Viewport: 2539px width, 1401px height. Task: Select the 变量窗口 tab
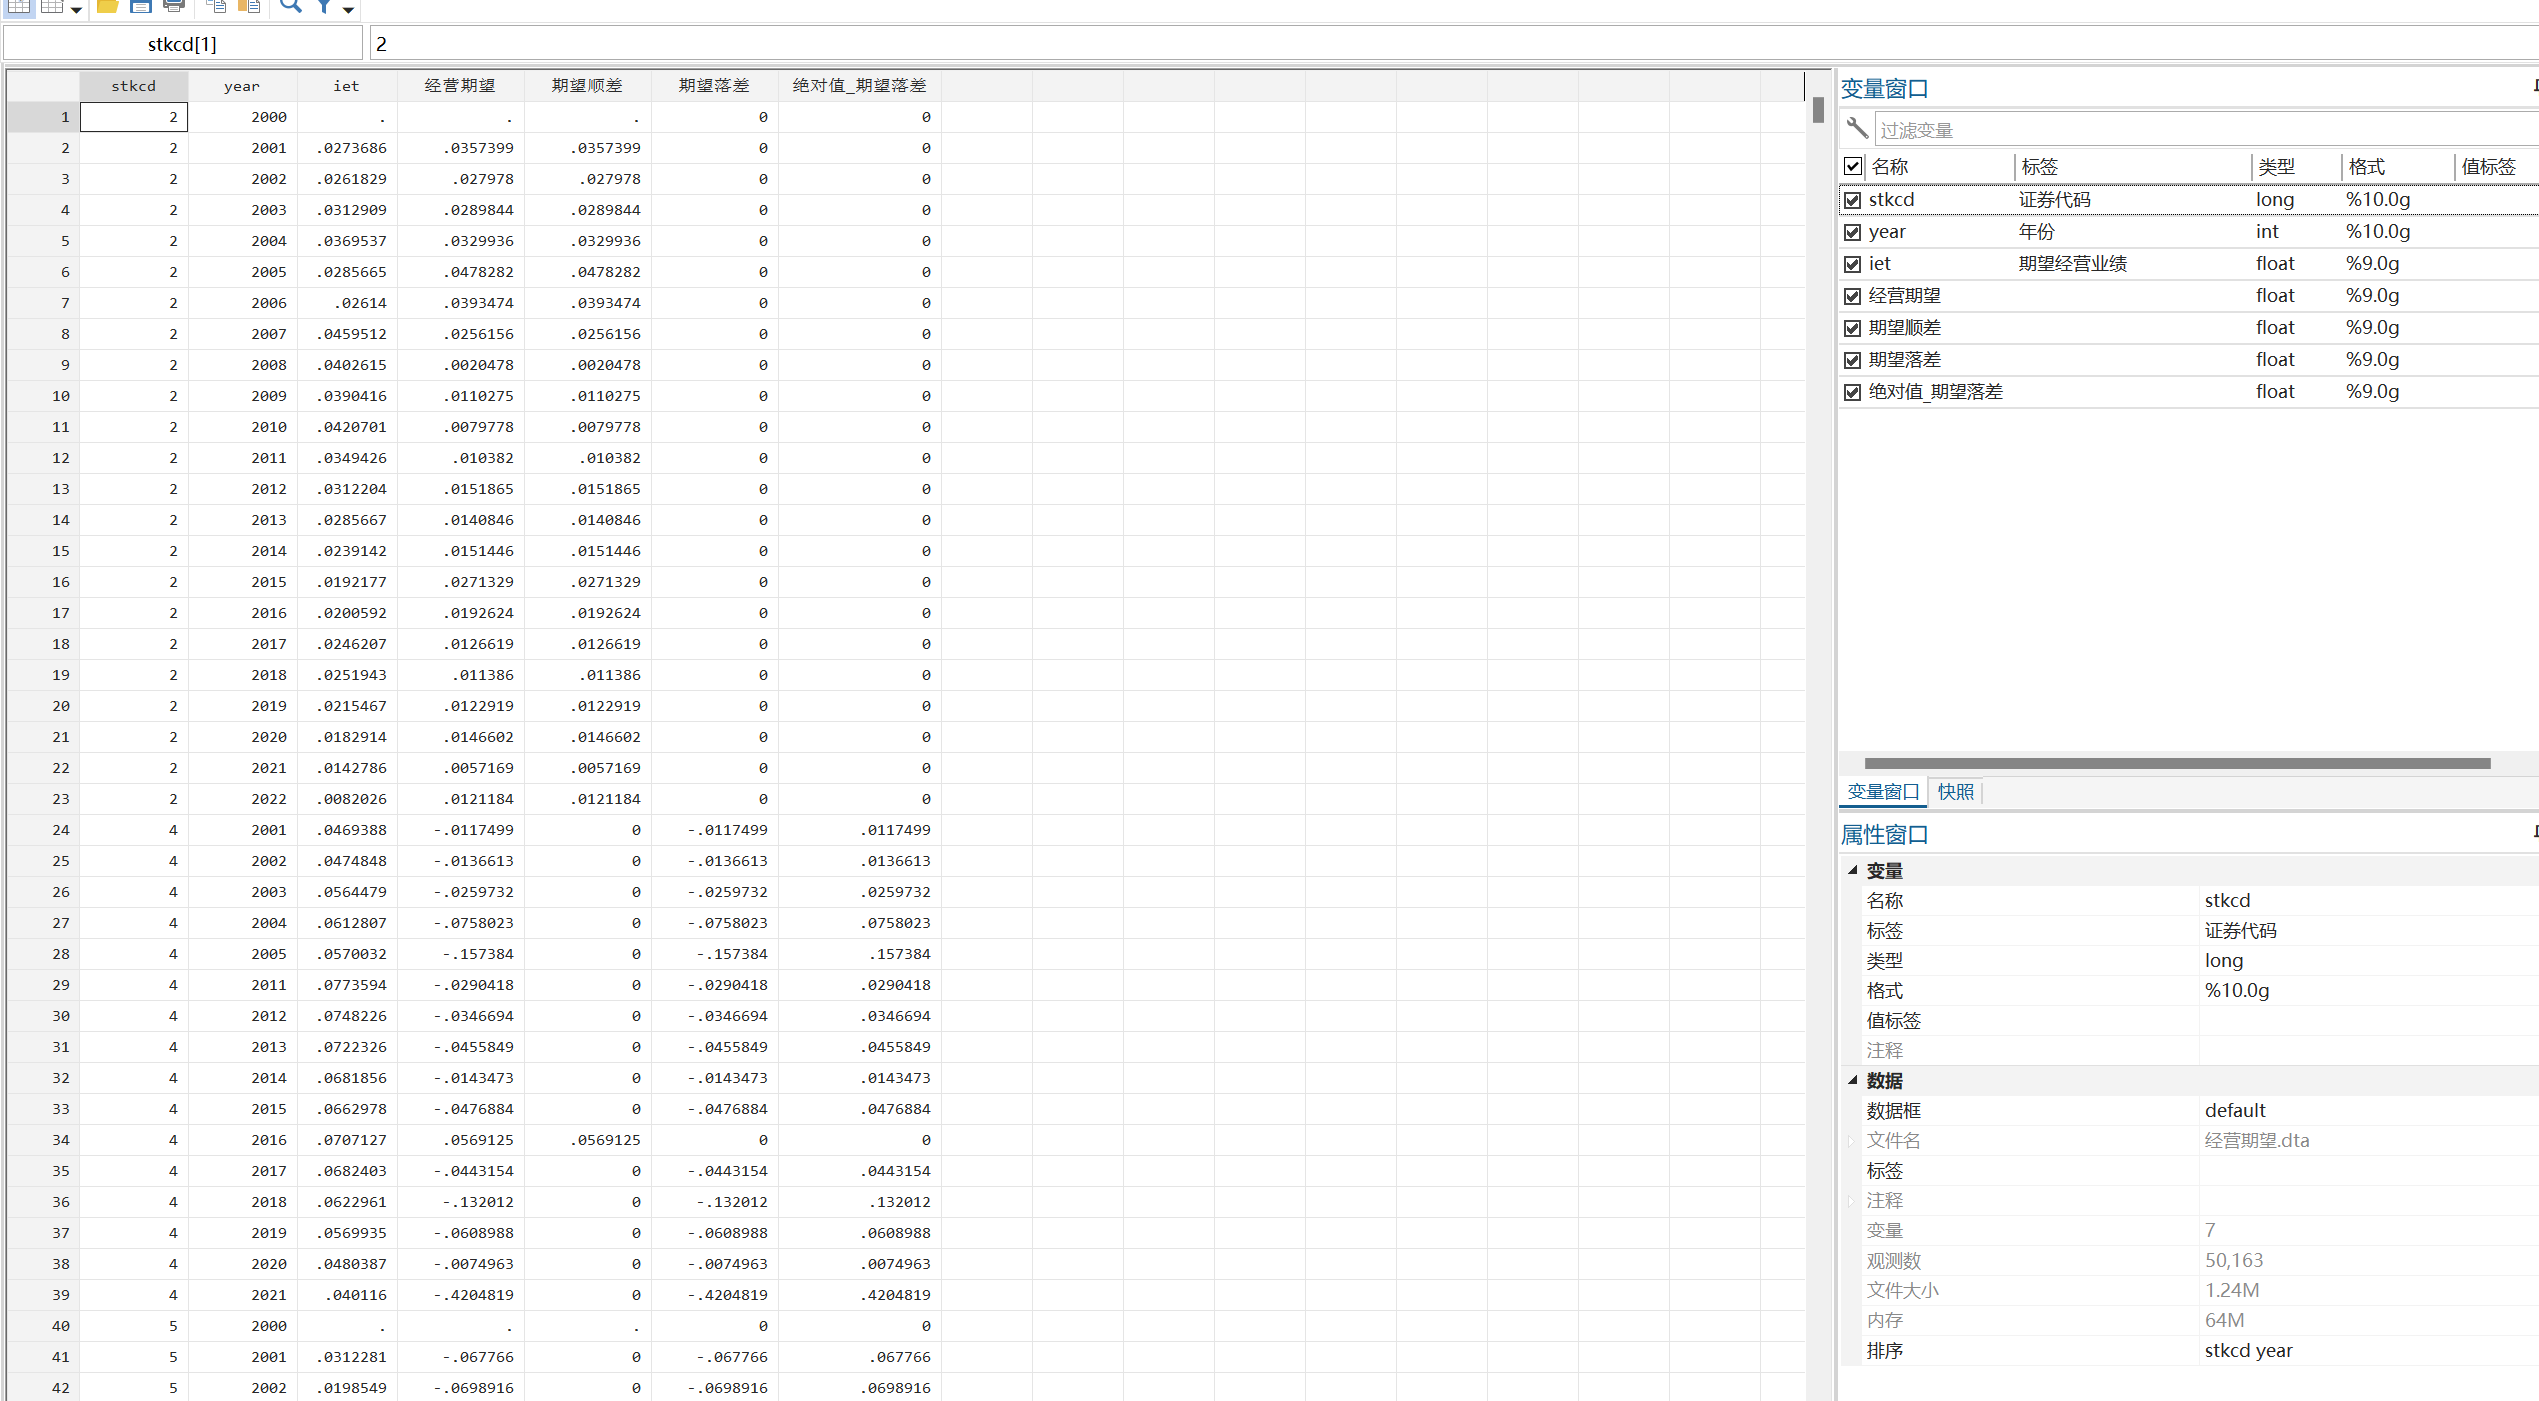pos(1882,792)
